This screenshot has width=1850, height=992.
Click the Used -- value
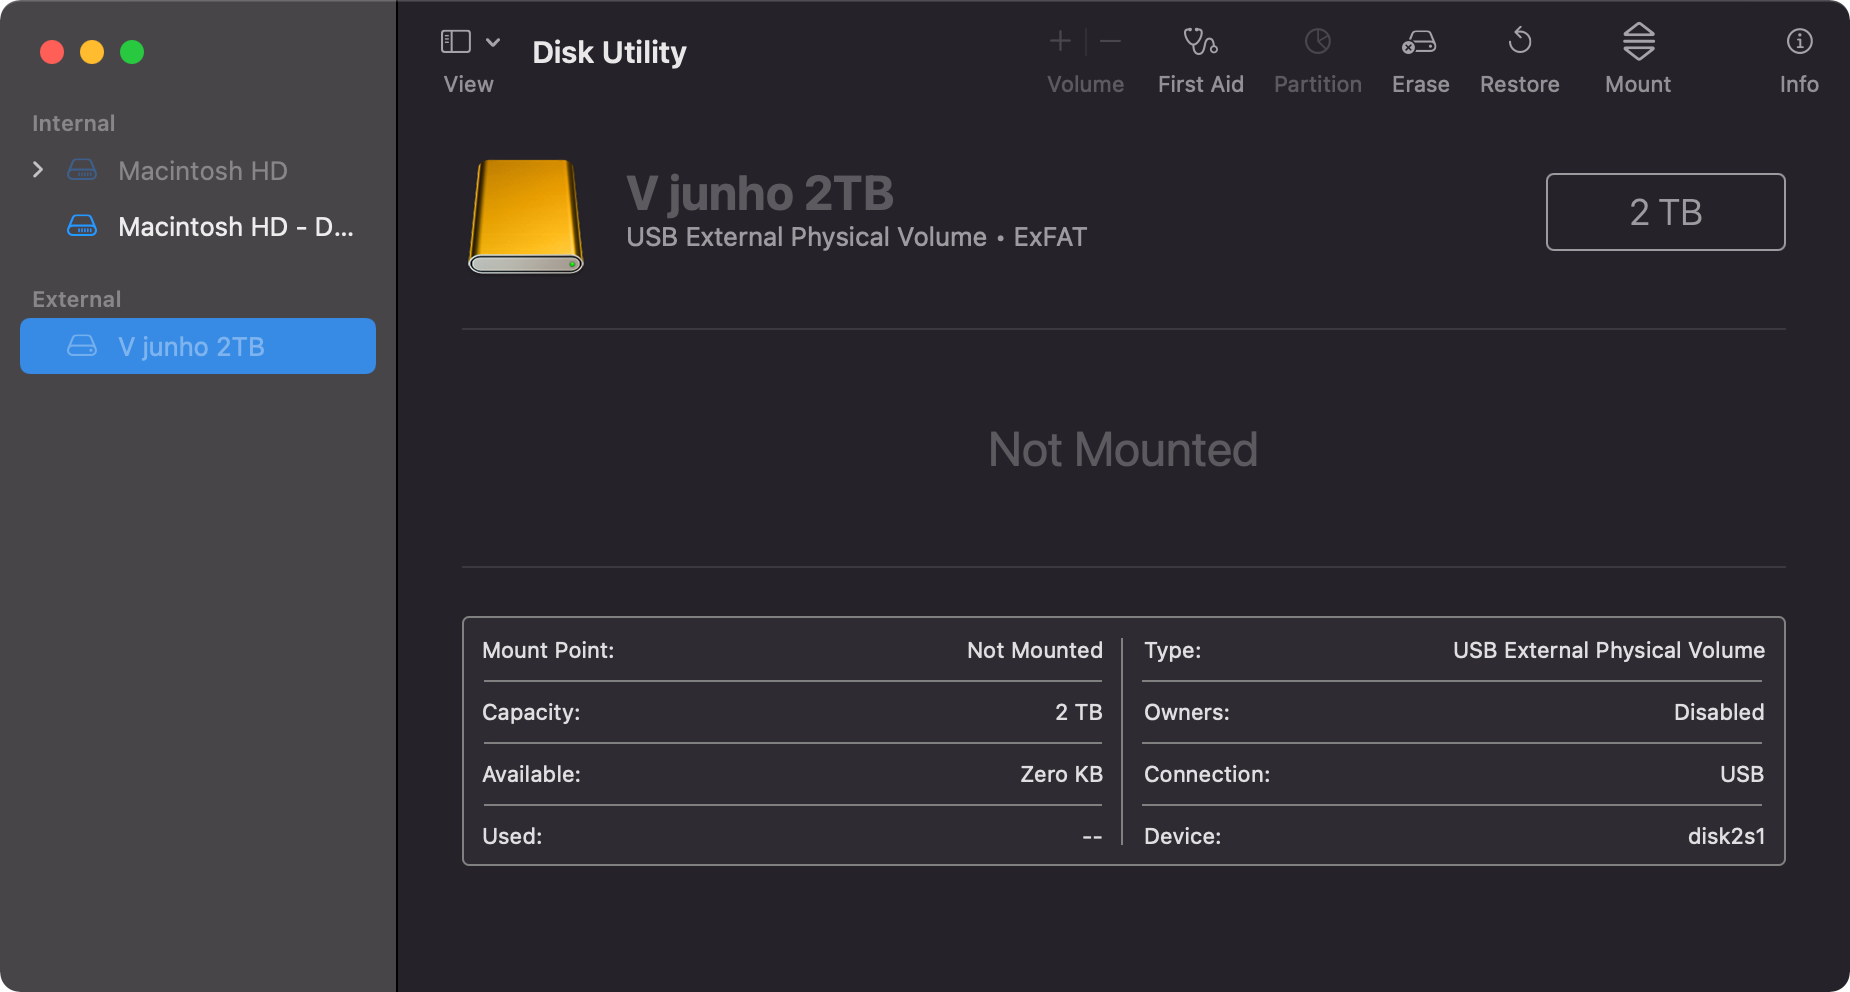(1092, 837)
